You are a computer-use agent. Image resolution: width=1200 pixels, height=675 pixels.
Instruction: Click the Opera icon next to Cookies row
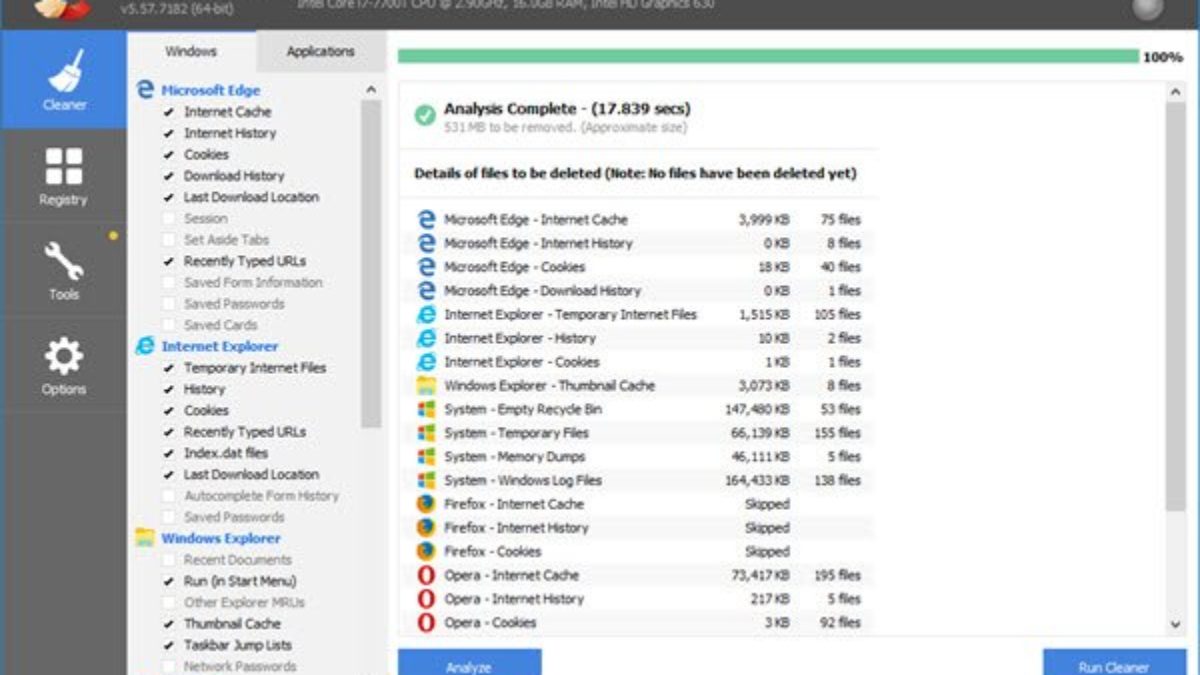coord(425,622)
